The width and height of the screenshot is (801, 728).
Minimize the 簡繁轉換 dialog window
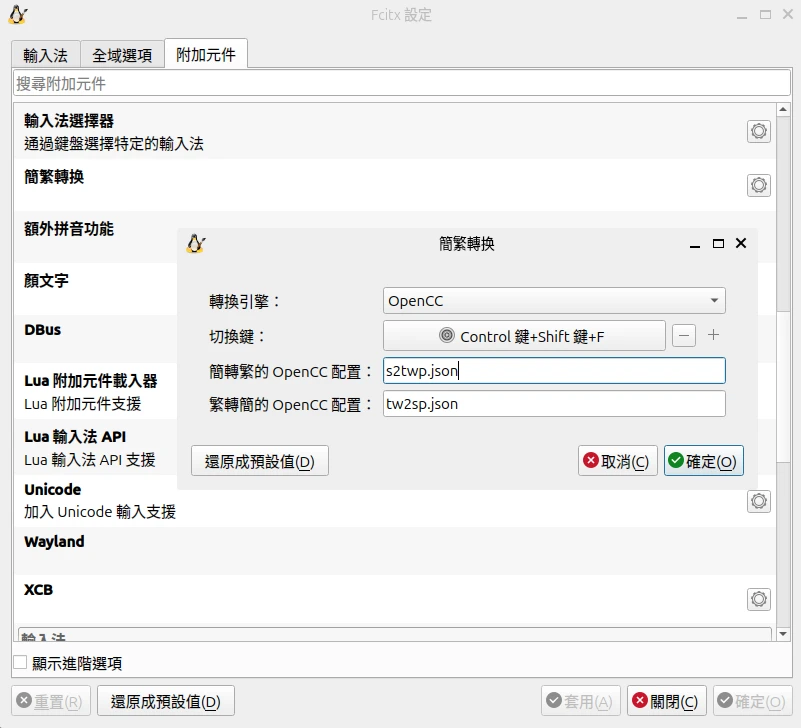(x=695, y=246)
